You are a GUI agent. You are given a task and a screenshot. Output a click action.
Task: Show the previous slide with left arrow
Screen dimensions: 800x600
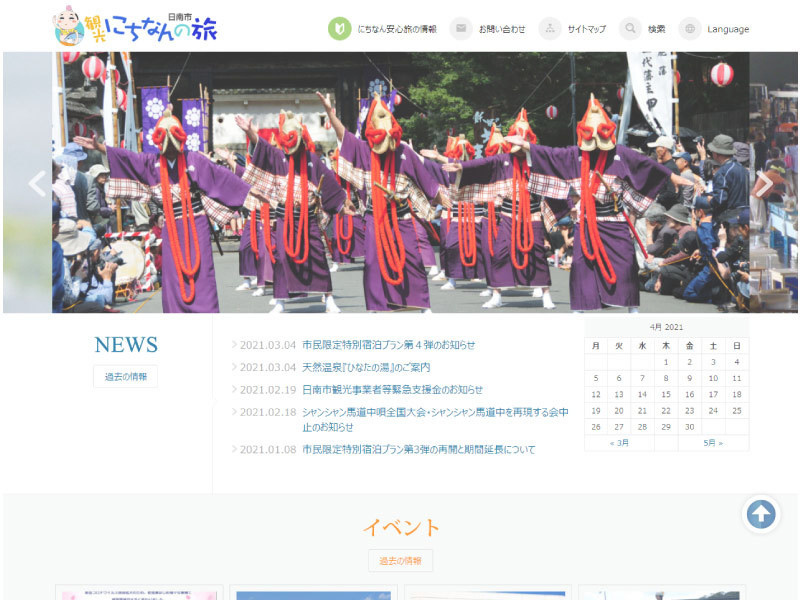(38, 184)
